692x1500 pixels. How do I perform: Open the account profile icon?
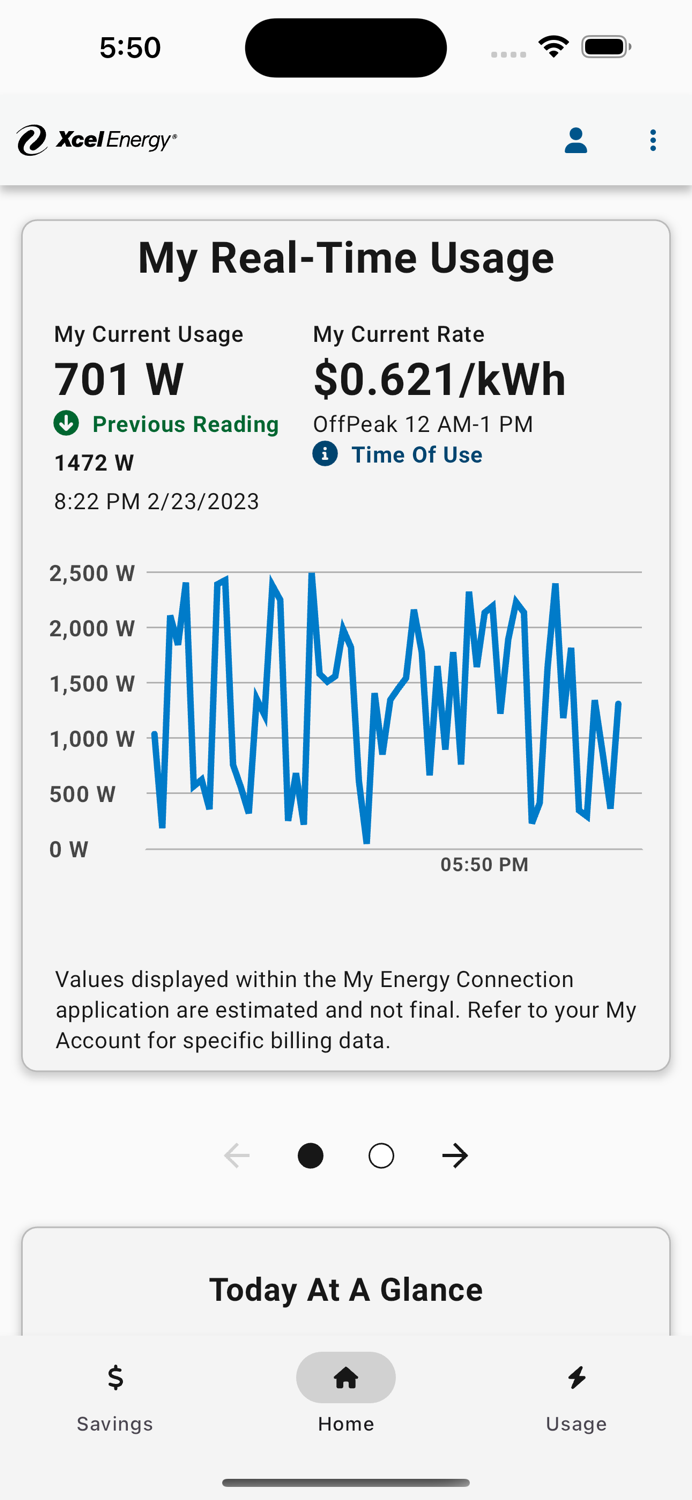pyautogui.click(x=576, y=140)
